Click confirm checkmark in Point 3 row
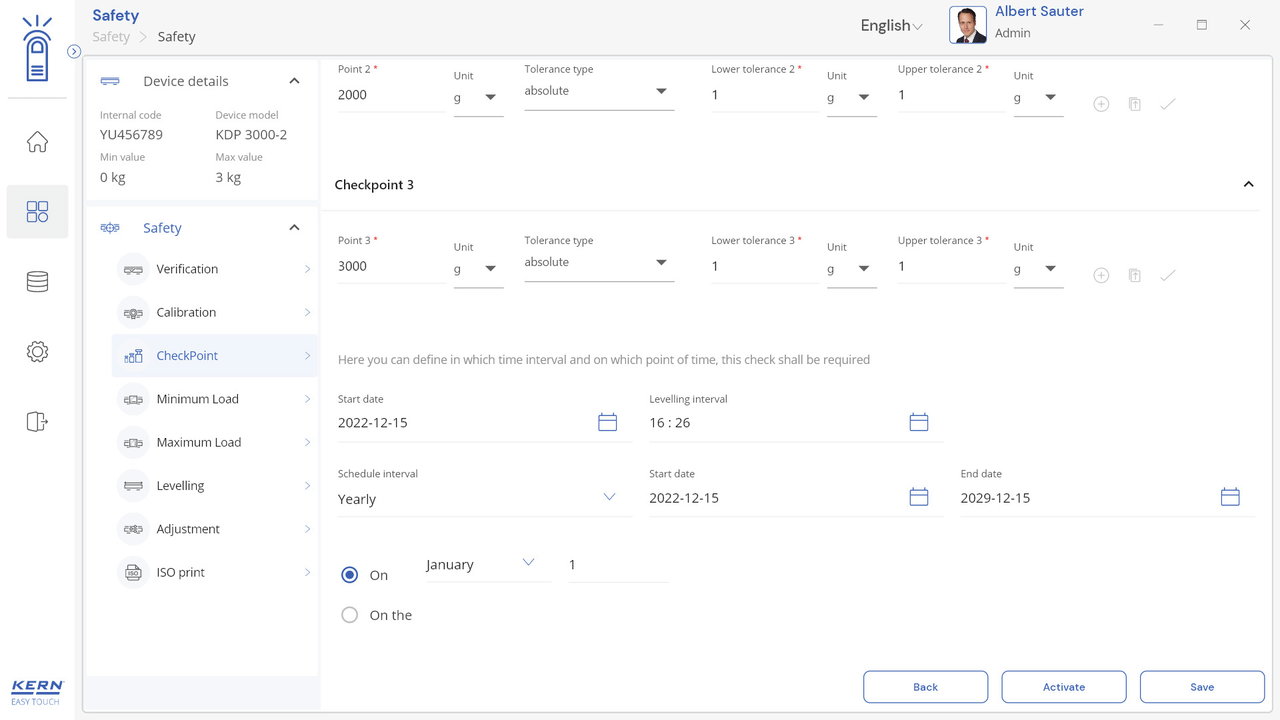Screen dimensions: 1280x720 [x=1168, y=275]
